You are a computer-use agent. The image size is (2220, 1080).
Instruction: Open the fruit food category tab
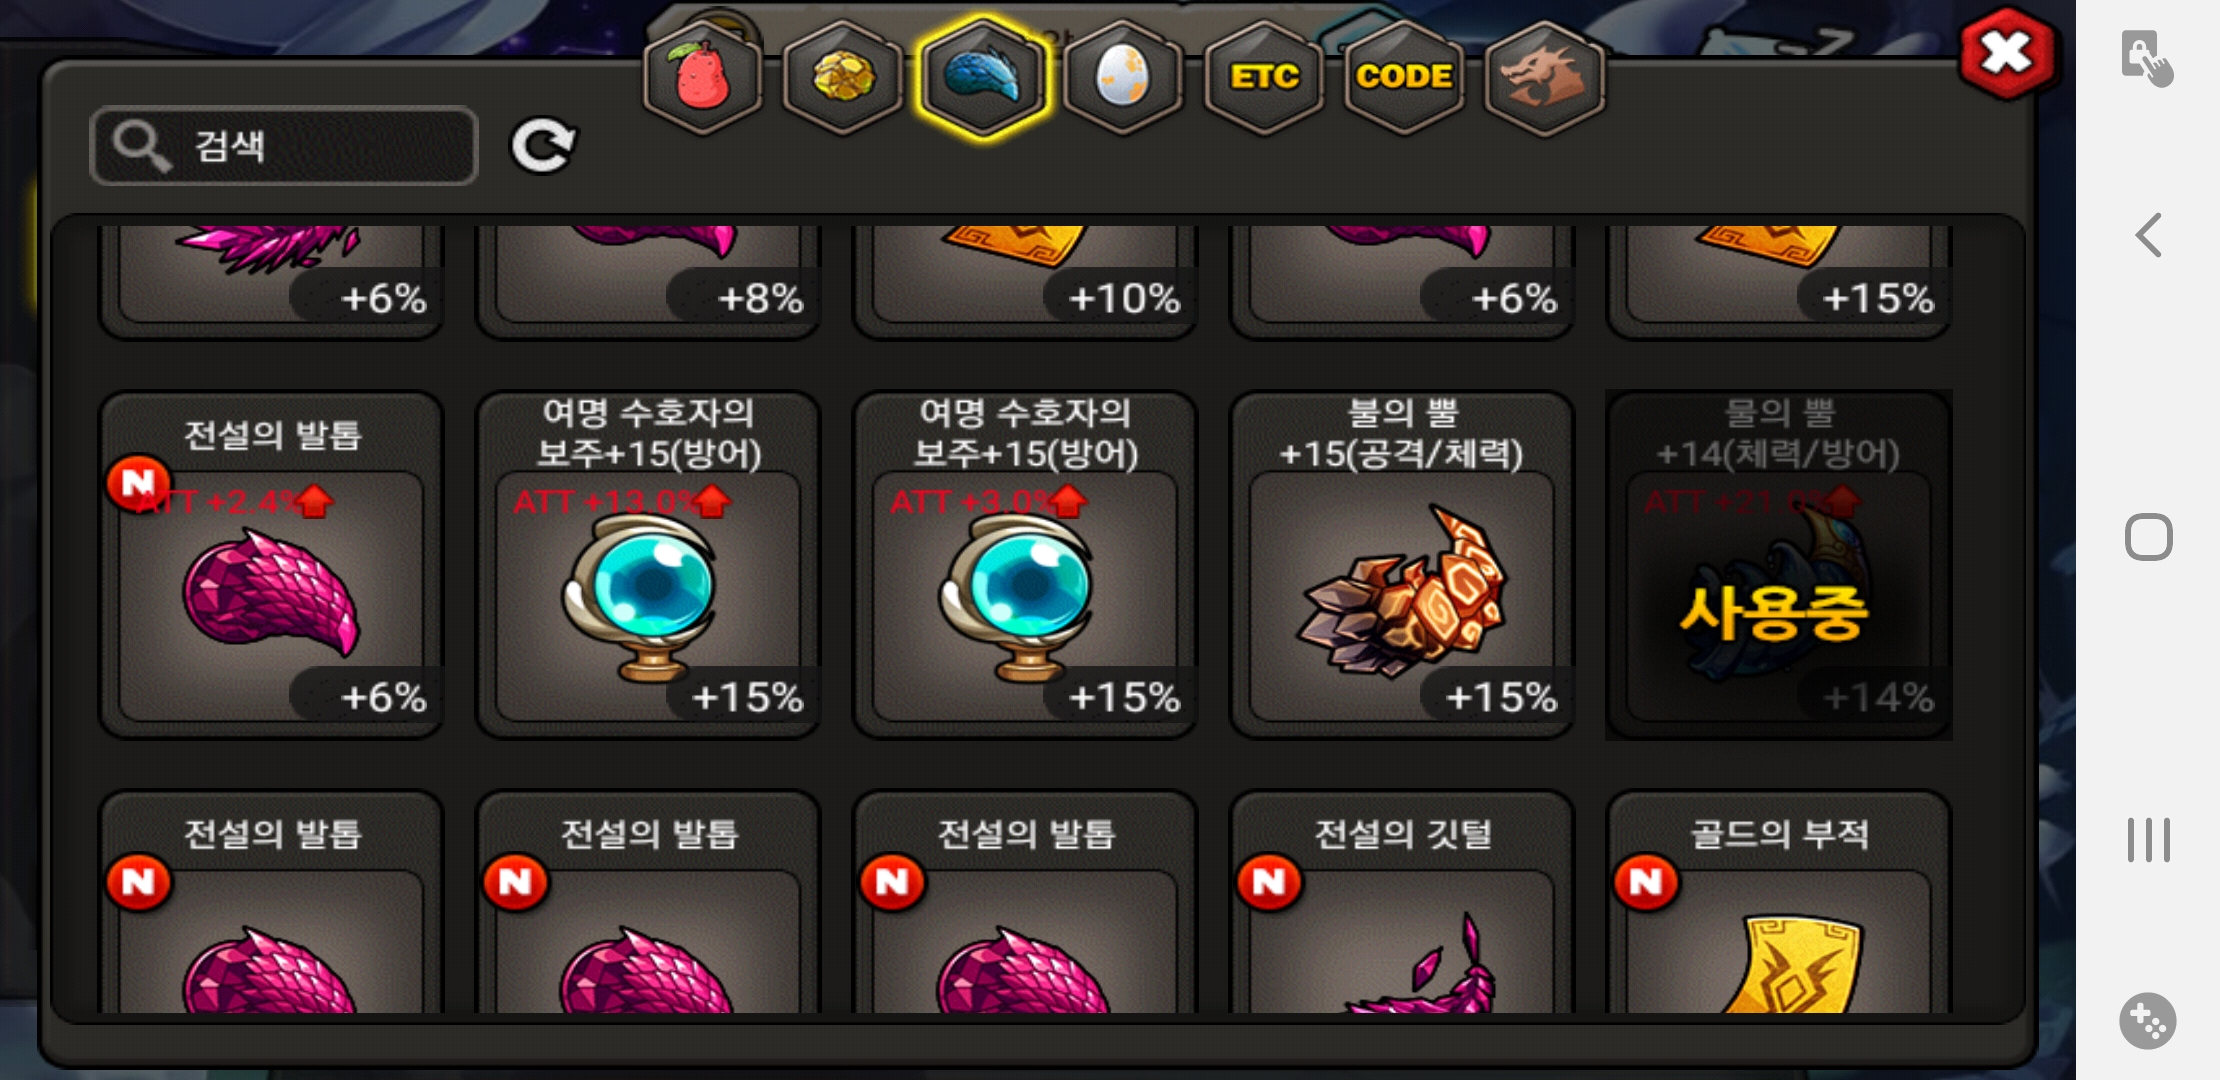tap(703, 77)
